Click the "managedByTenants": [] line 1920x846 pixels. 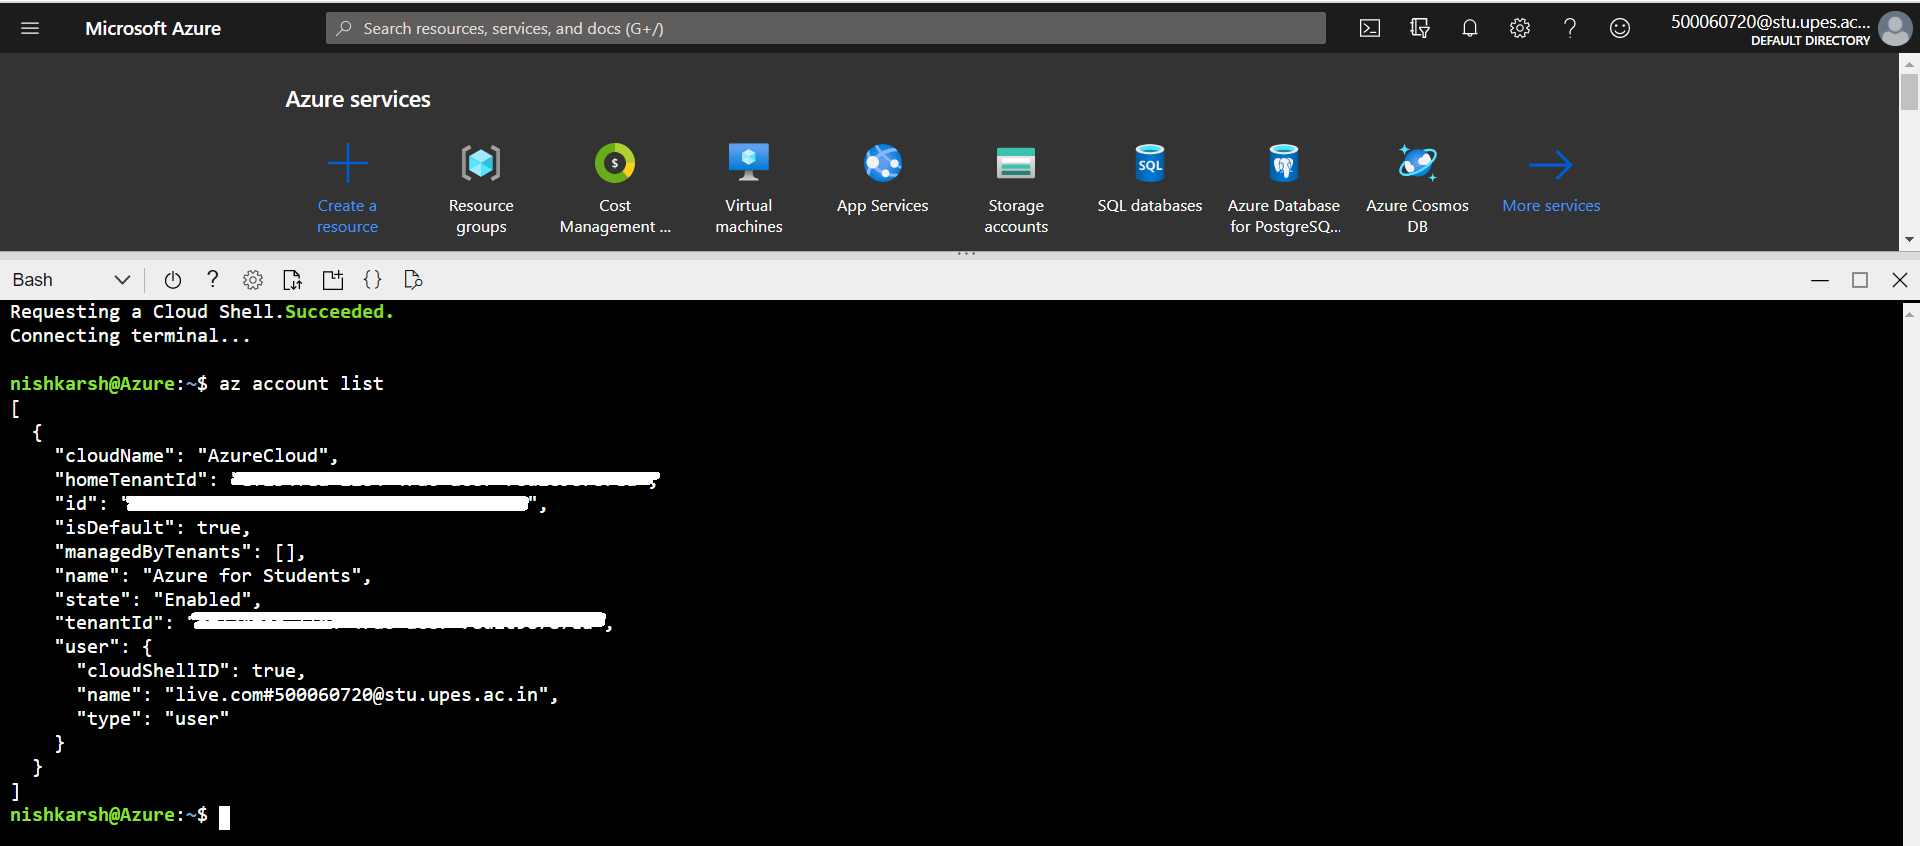coord(180,552)
